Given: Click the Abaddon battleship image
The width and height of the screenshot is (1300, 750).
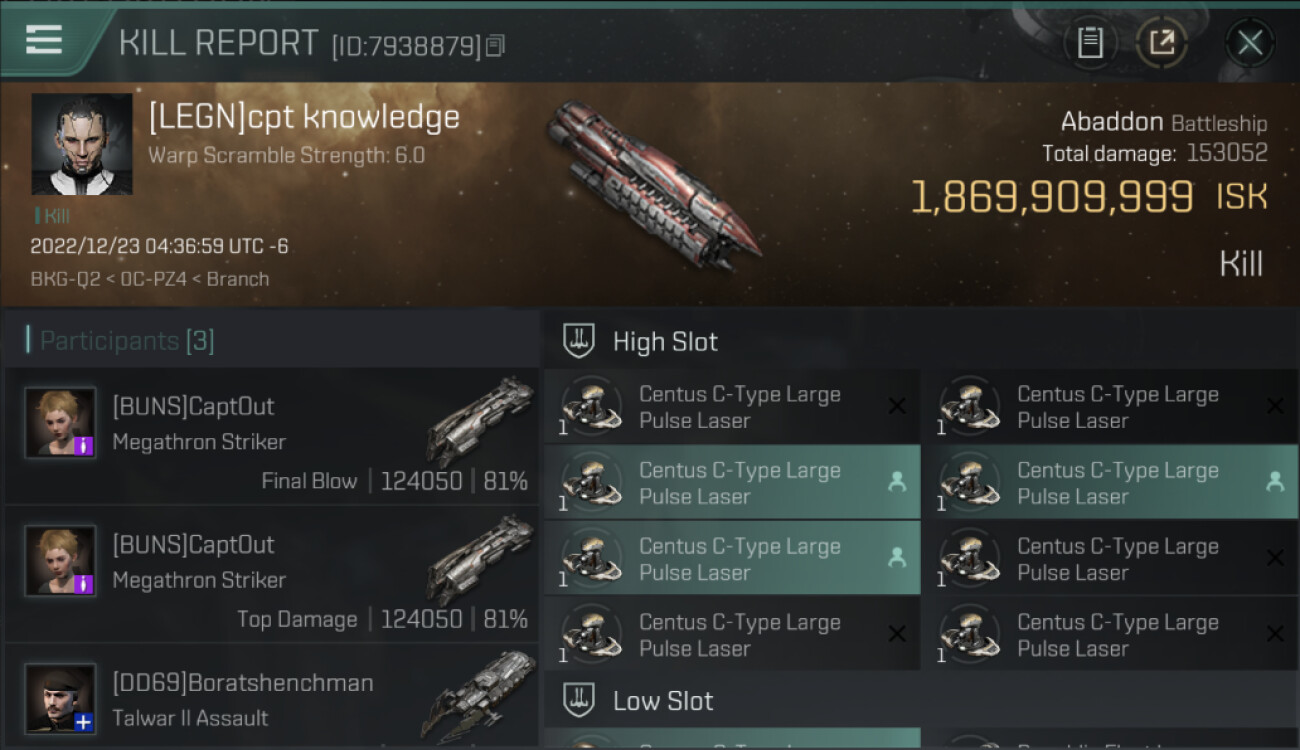Looking at the screenshot, I should coord(652,185).
